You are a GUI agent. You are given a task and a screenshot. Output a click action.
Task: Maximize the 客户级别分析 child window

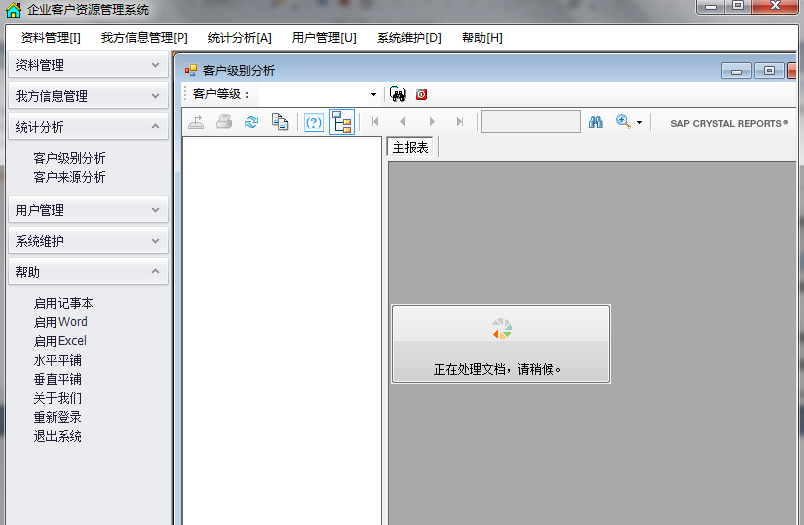tap(769, 71)
